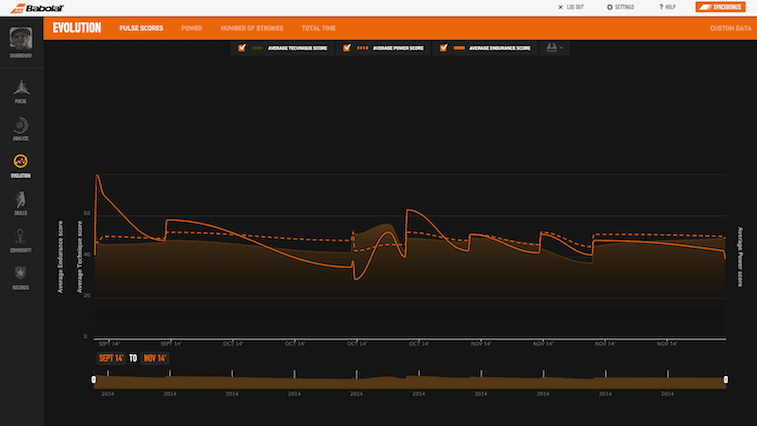The width and height of the screenshot is (757, 426).
Task: Click the Average Endurance score axis label
Action: click(60, 257)
